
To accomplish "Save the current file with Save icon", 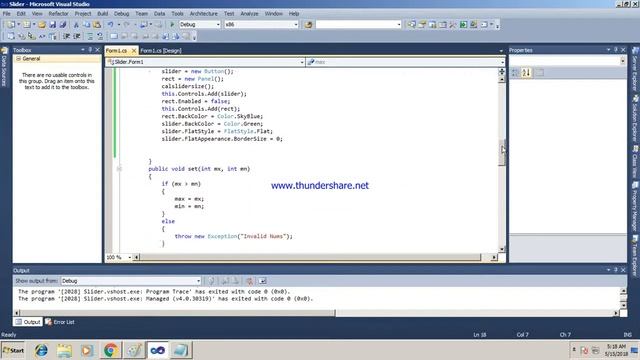I will point(52,24).
